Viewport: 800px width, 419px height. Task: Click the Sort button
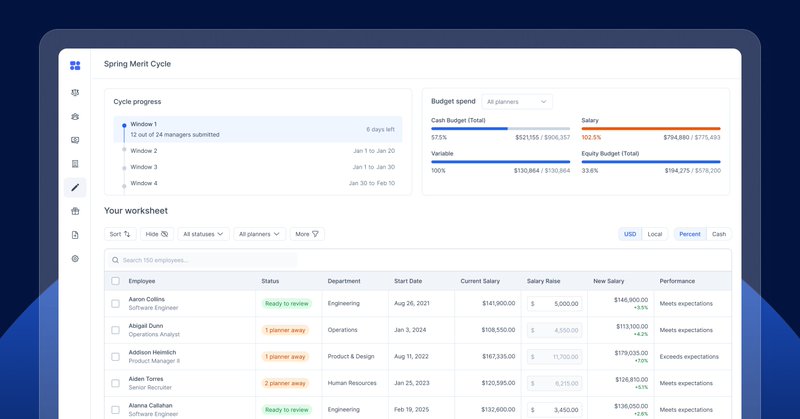pyautogui.click(x=120, y=234)
